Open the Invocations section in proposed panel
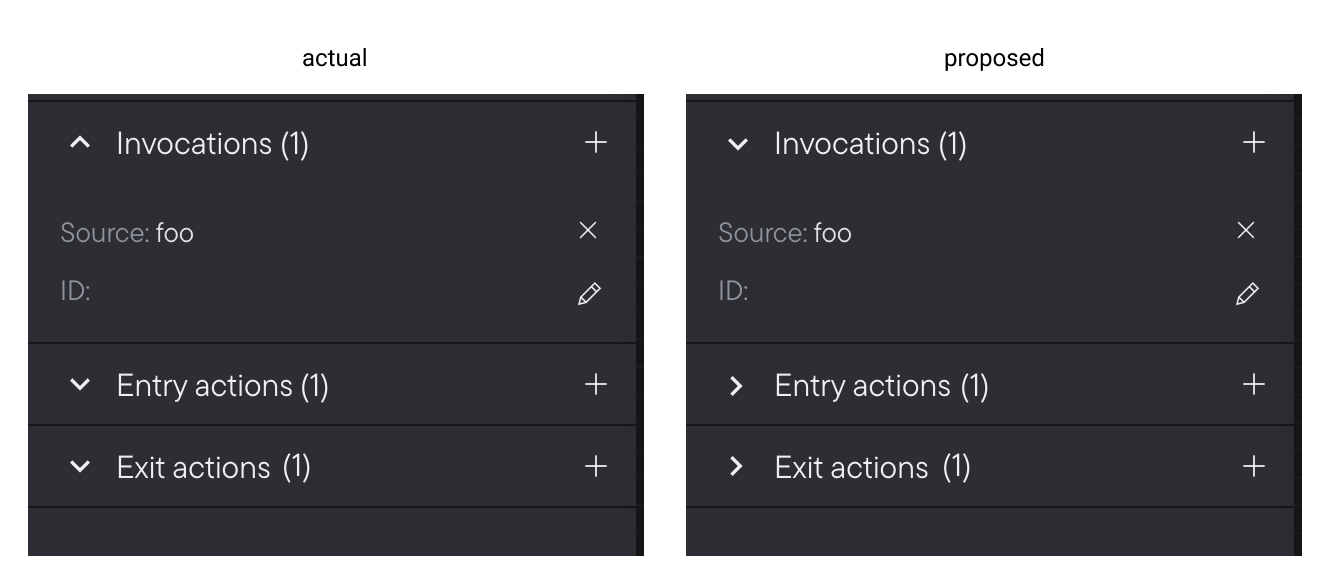This screenshot has width=1334, height=588. [x=738, y=143]
